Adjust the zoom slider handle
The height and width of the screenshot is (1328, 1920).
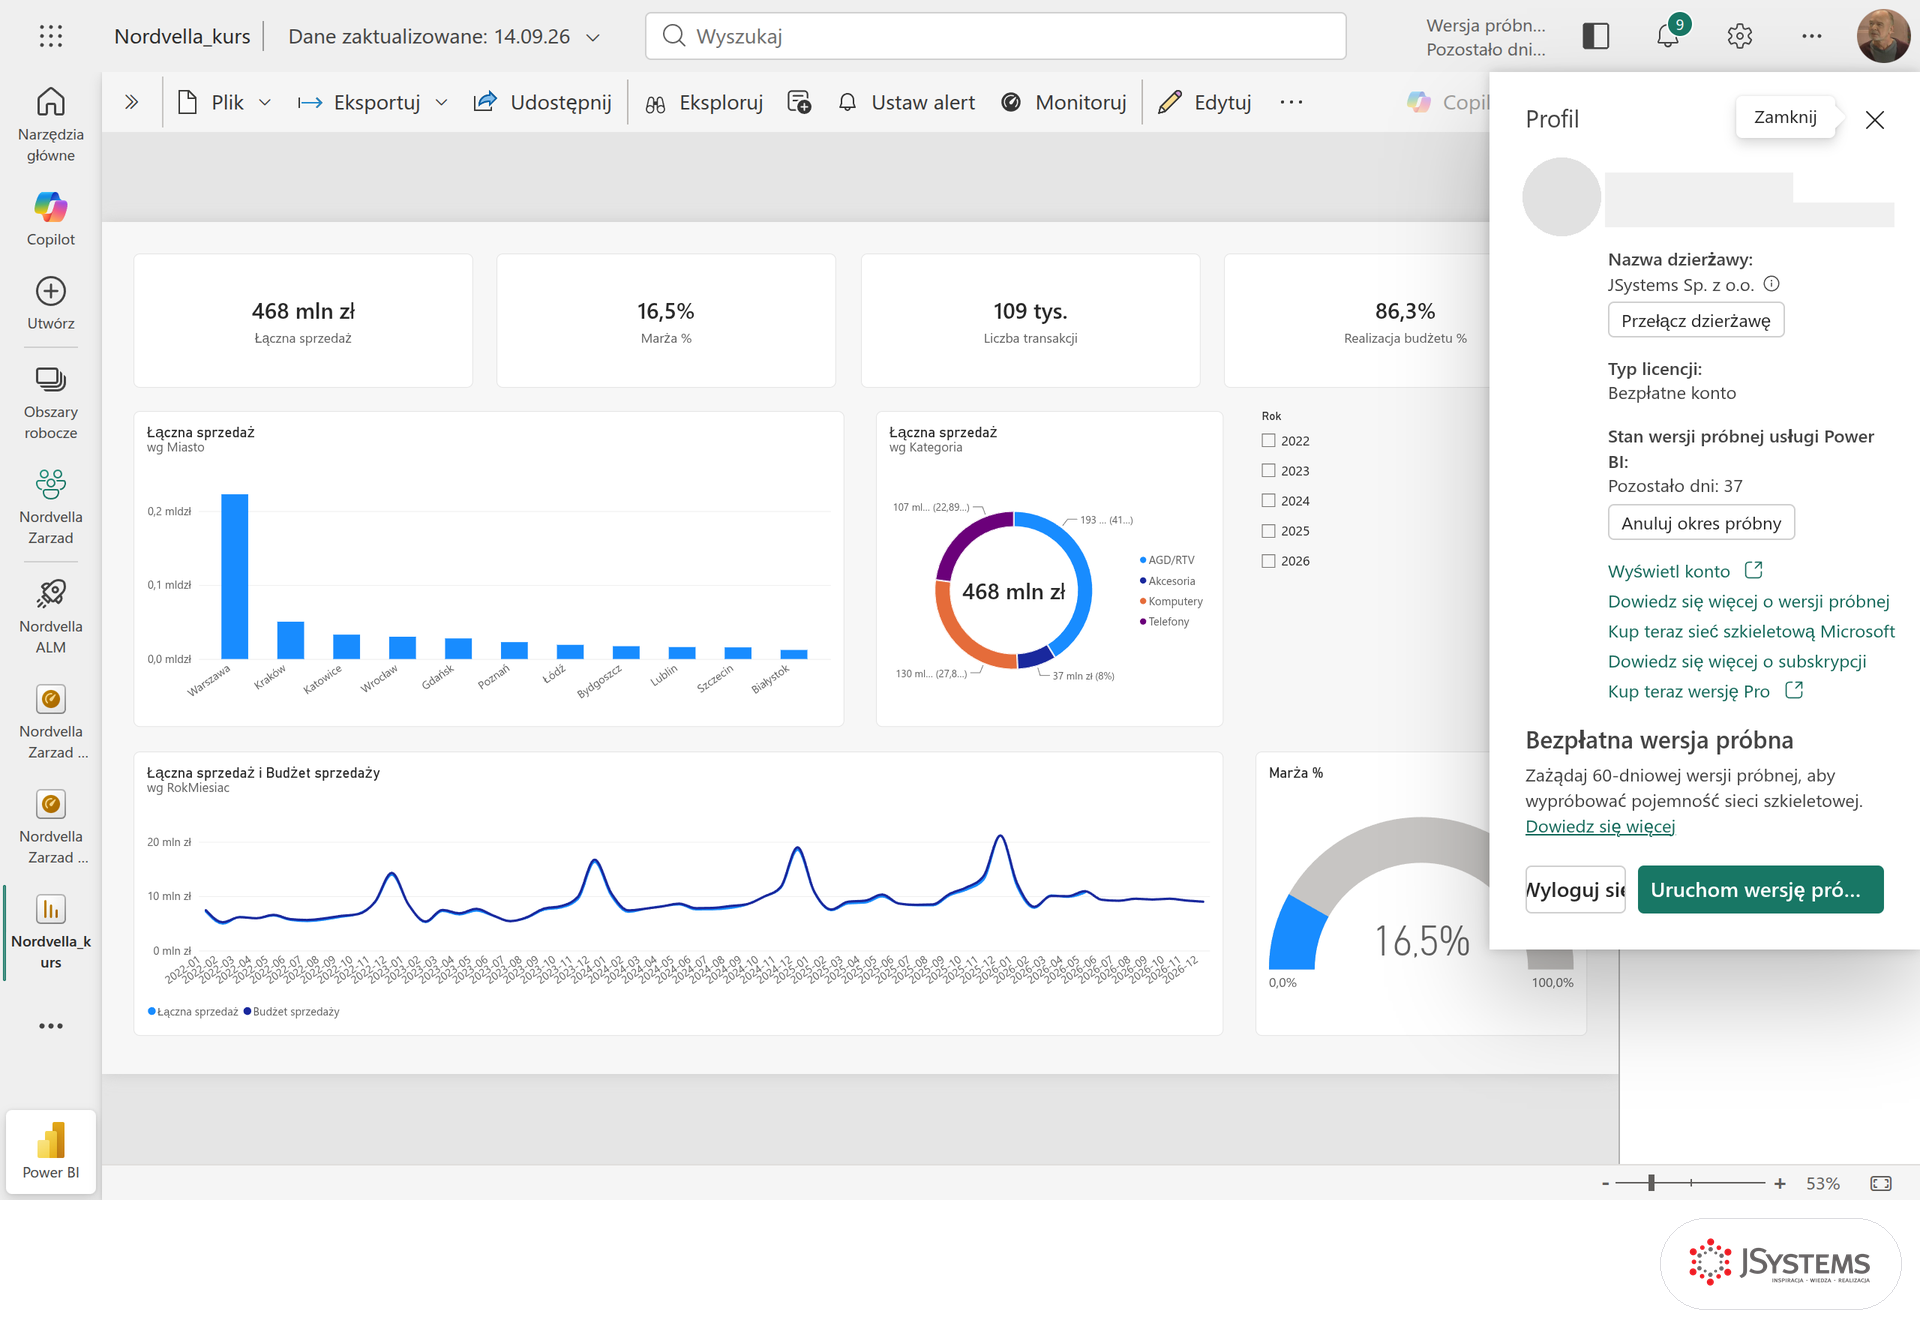1652,1183
